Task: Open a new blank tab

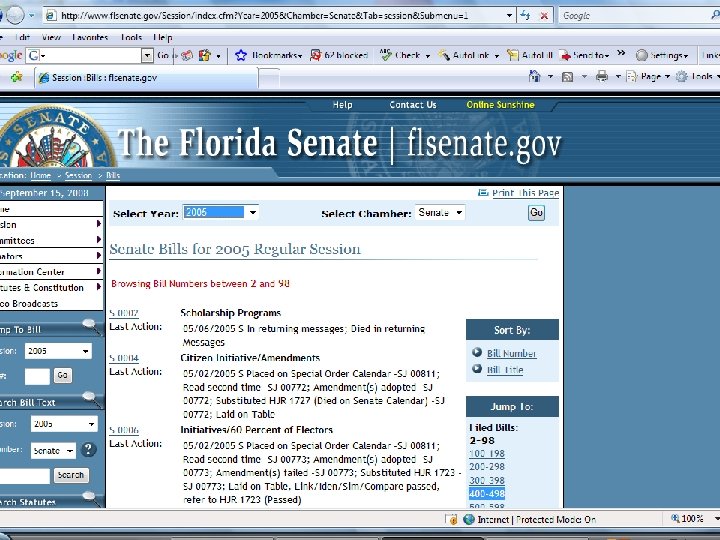Action: point(269,78)
